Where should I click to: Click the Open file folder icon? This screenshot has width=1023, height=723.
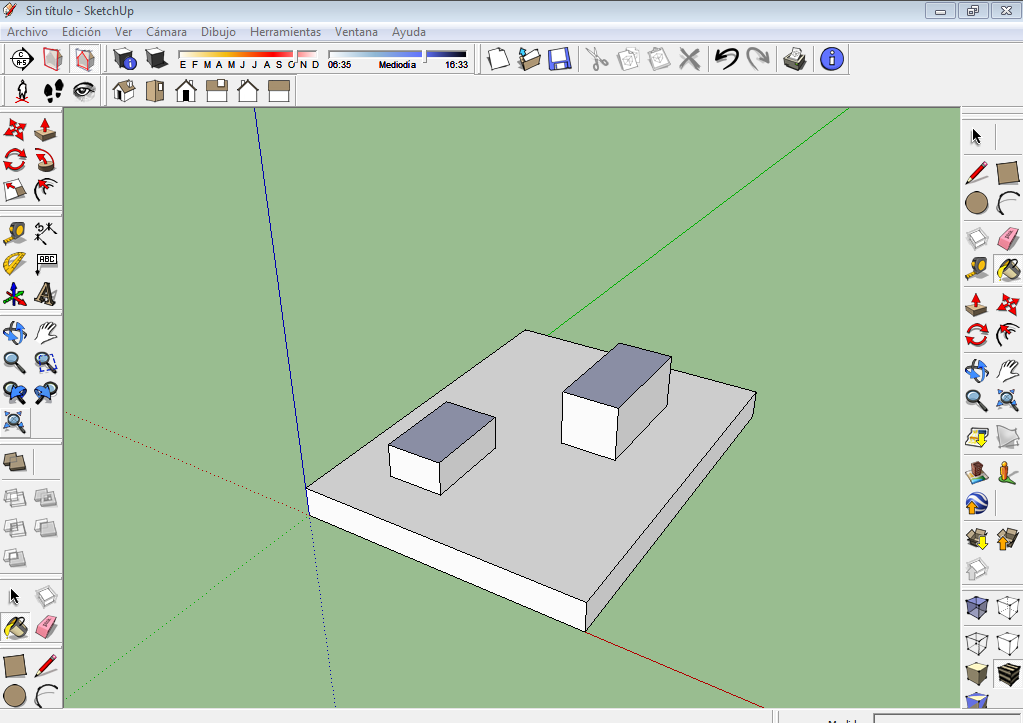pyautogui.click(x=529, y=59)
